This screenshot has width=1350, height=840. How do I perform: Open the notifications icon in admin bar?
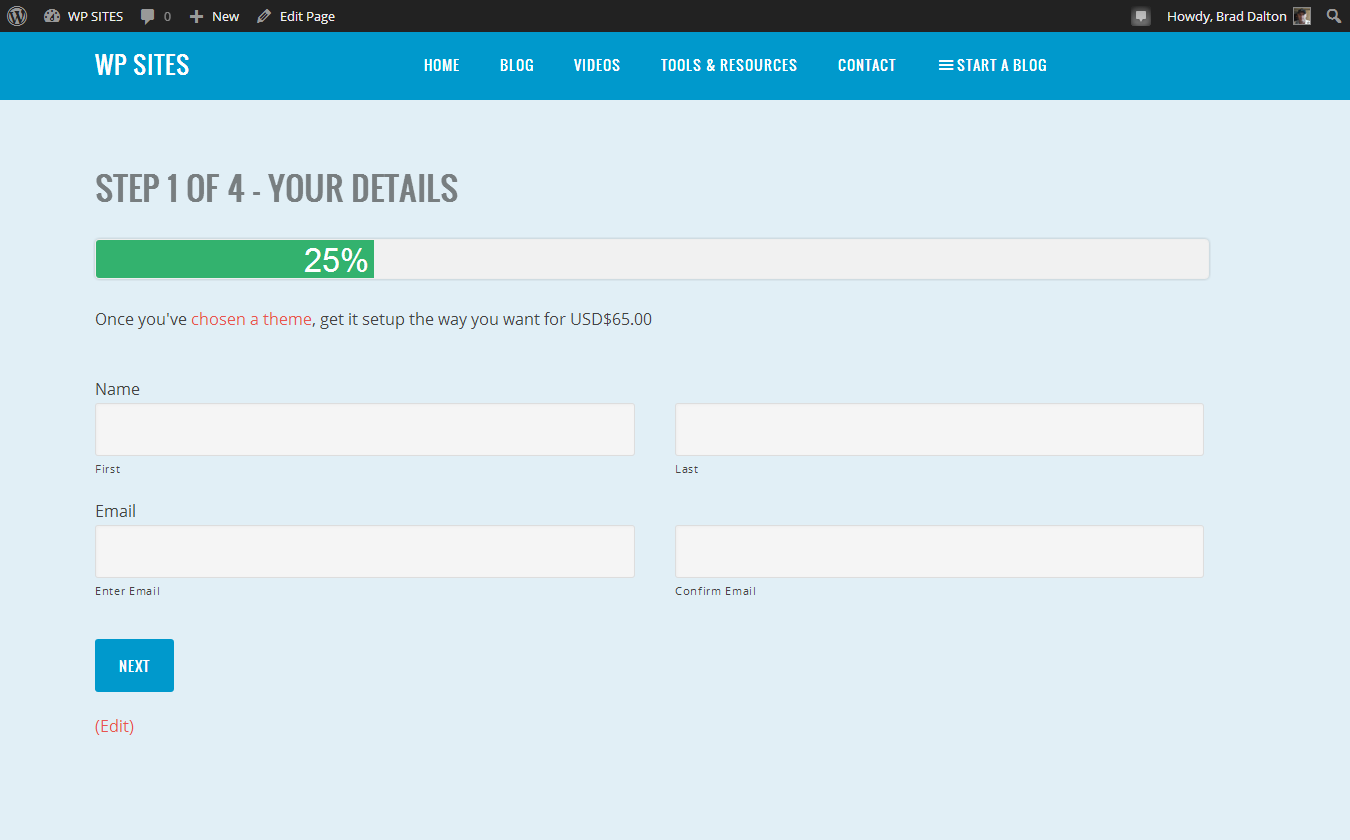[x=1141, y=16]
